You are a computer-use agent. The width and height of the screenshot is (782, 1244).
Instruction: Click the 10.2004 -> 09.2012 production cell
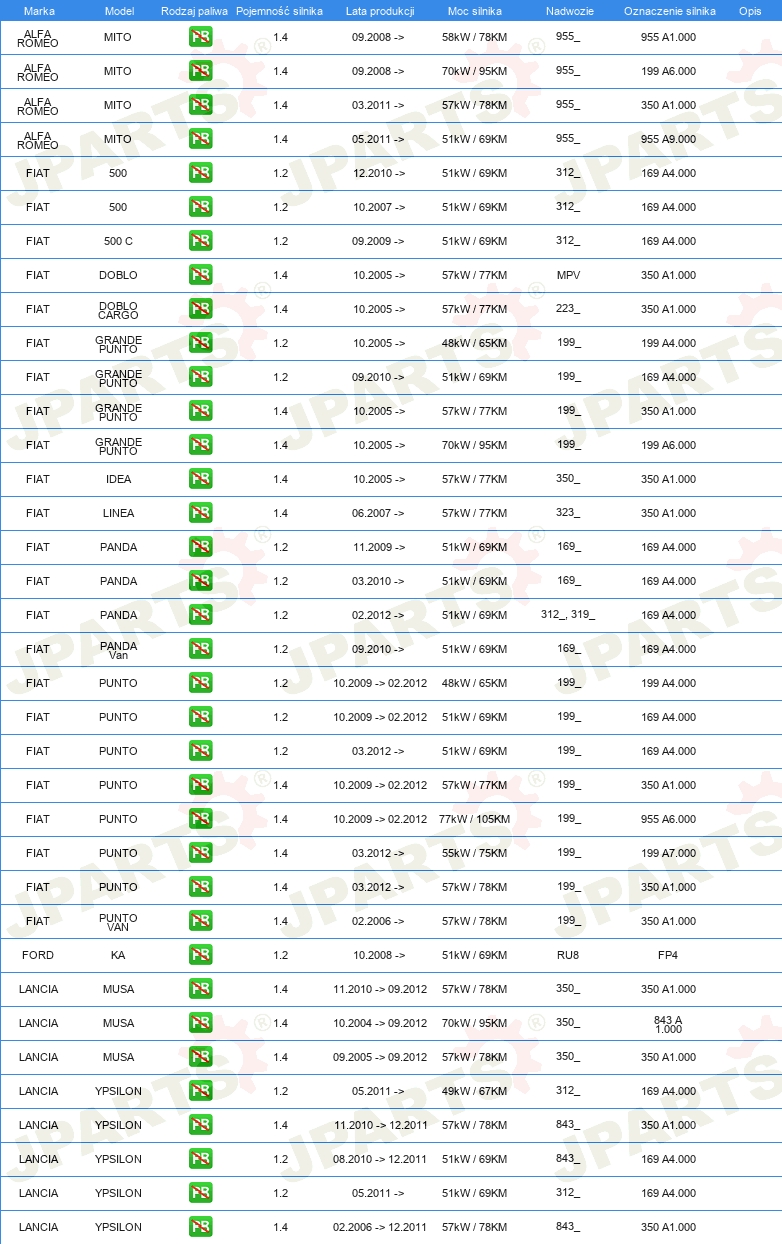(x=380, y=1023)
